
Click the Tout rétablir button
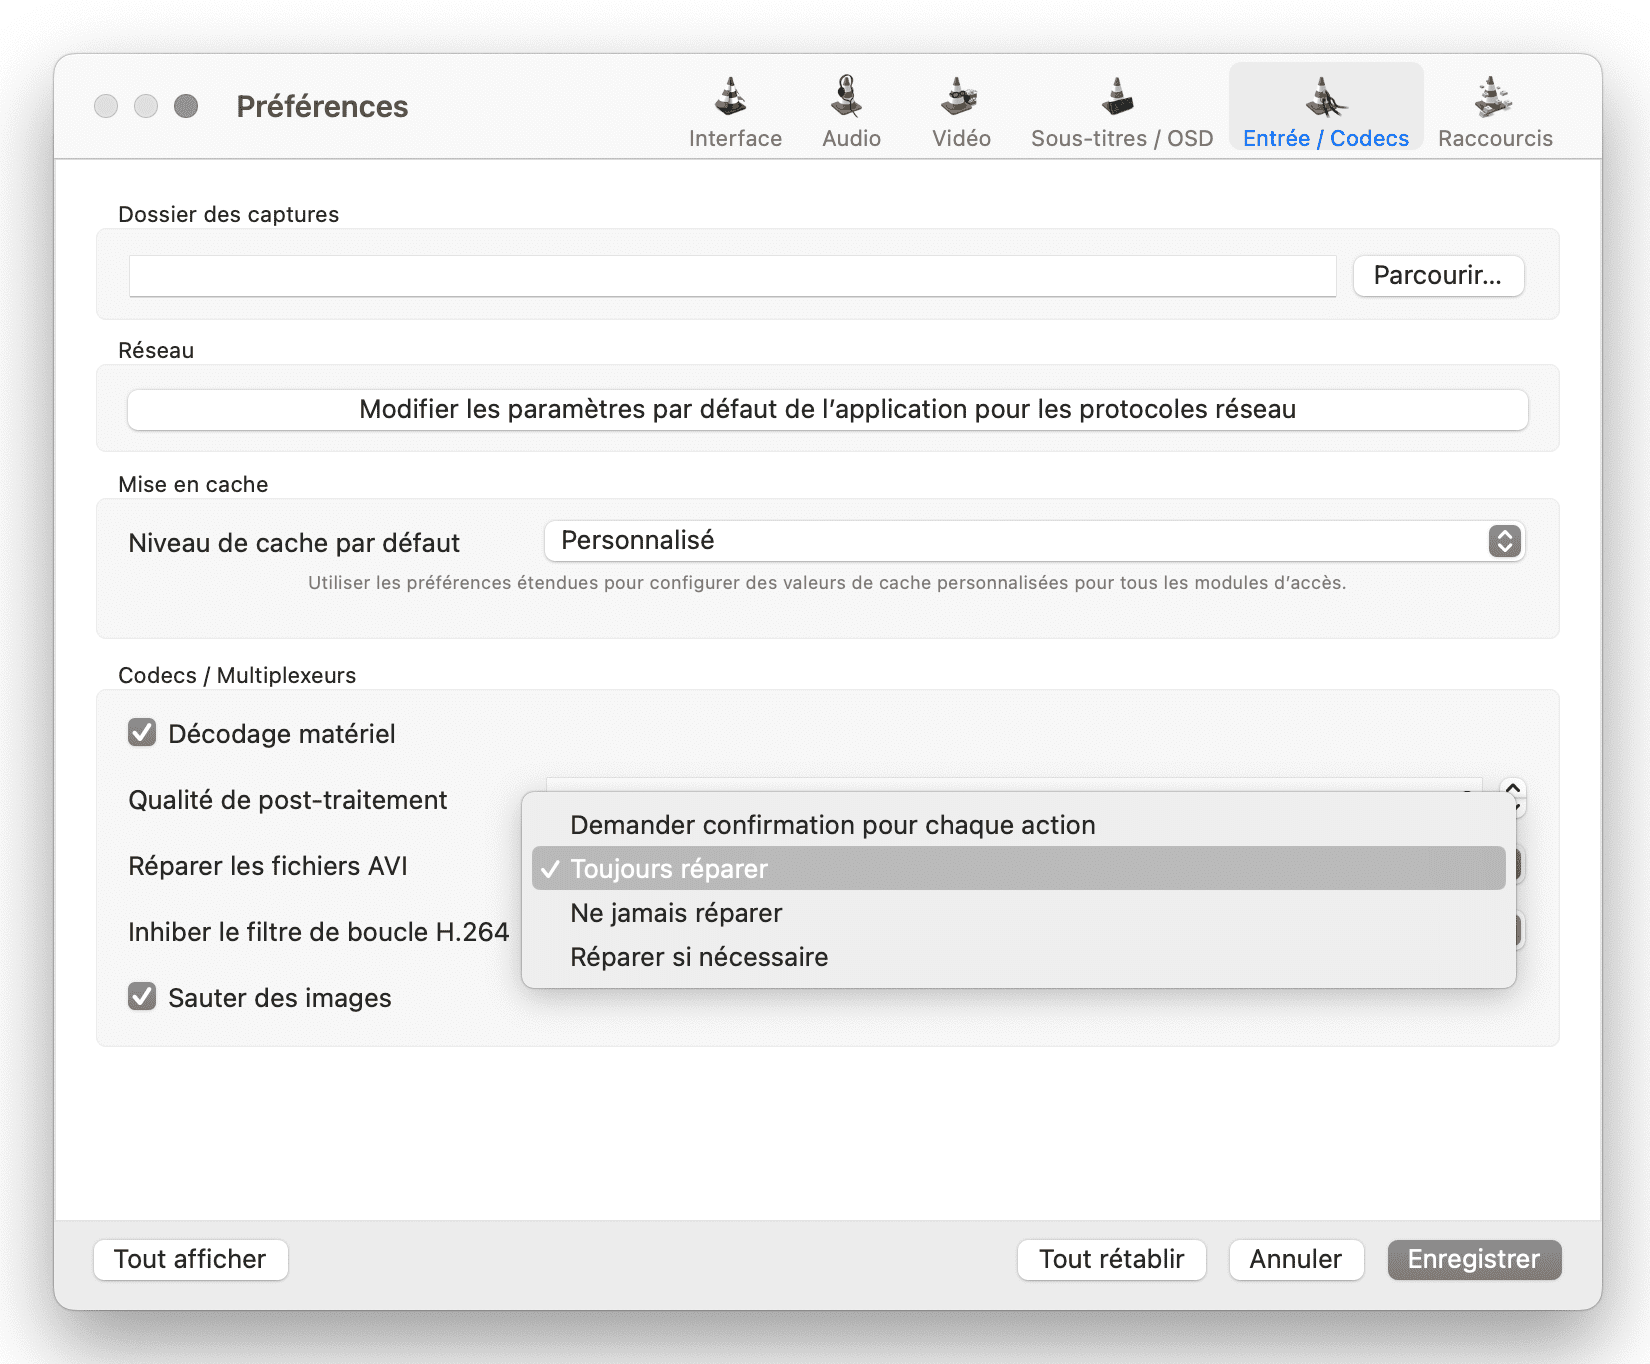click(1111, 1259)
